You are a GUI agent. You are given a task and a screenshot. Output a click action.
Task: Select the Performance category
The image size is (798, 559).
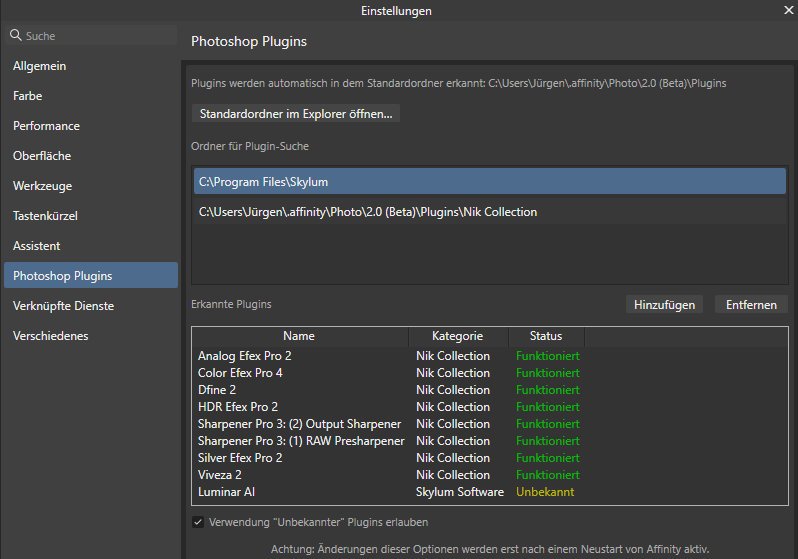[46, 126]
